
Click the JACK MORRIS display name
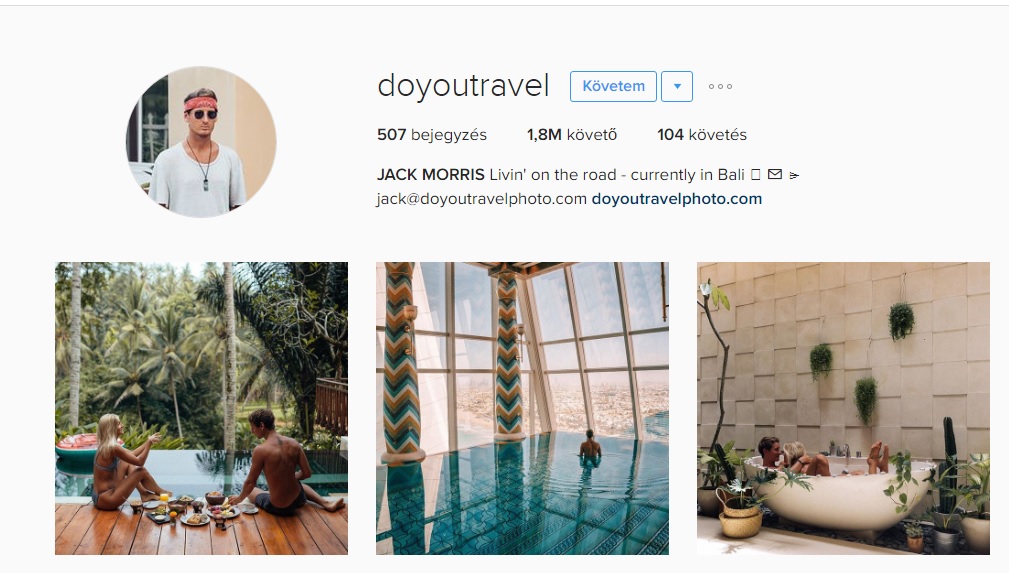coord(430,174)
